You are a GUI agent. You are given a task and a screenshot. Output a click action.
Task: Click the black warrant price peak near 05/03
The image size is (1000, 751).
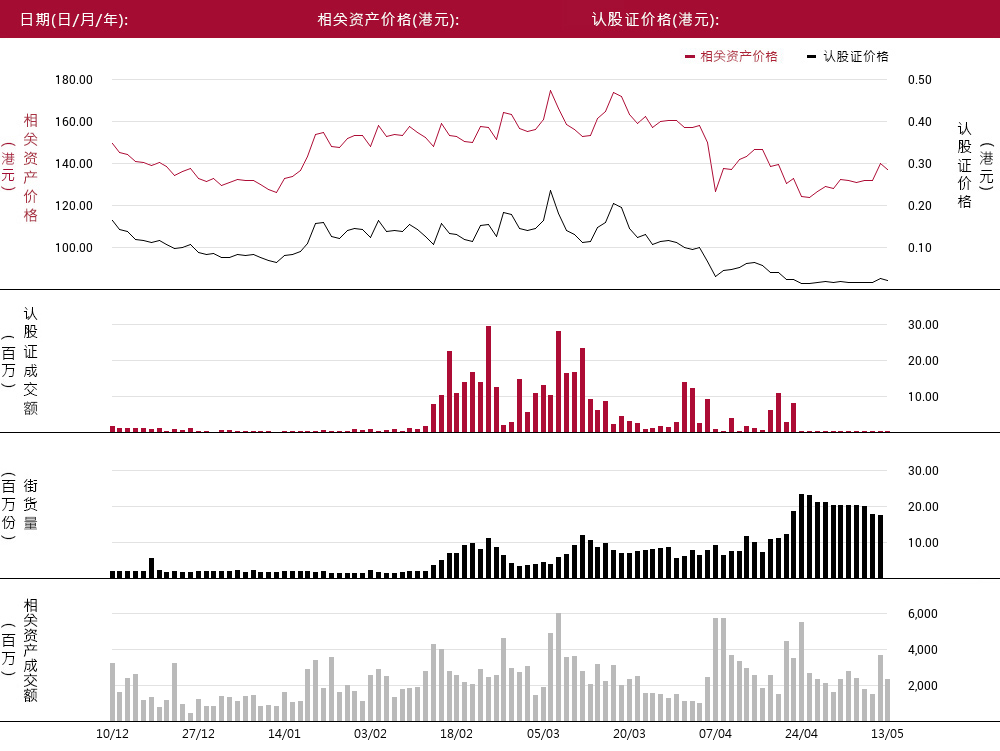(550, 190)
